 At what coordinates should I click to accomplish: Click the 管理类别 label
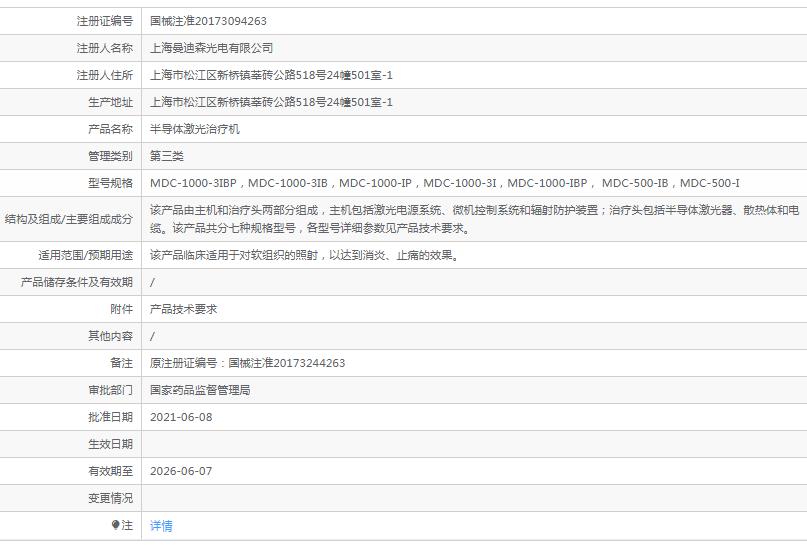pyautogui.click(x=110, y=156)
